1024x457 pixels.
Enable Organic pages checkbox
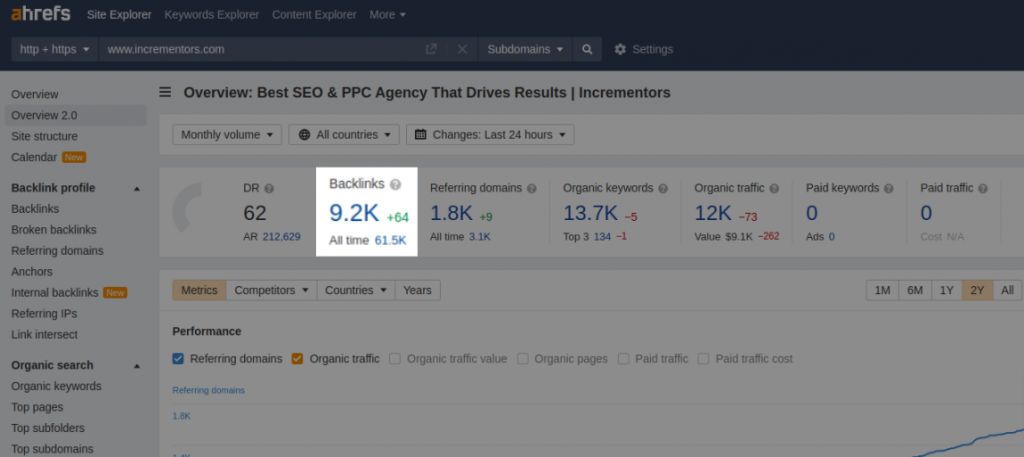[522, 358]
